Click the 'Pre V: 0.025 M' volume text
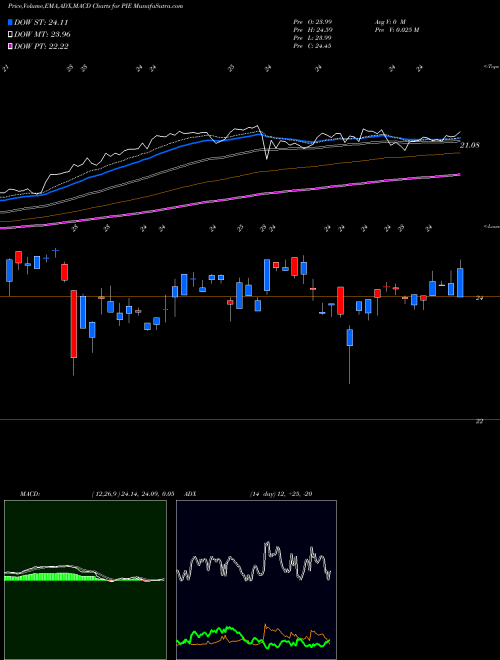Image resolution: width=500 pixels, height=660 pixels. (x=398, y=30)
